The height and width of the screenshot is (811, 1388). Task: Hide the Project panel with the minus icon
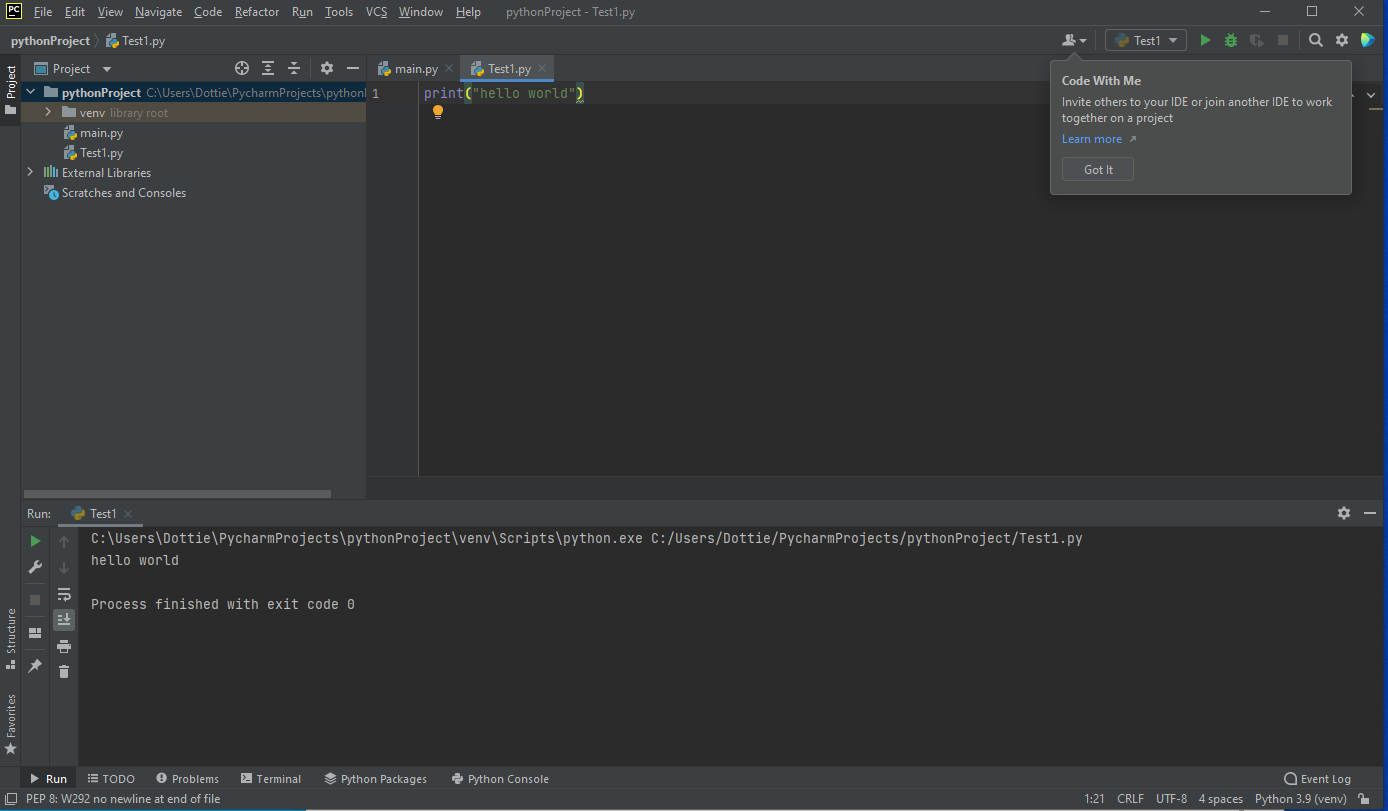coord(353,68)
